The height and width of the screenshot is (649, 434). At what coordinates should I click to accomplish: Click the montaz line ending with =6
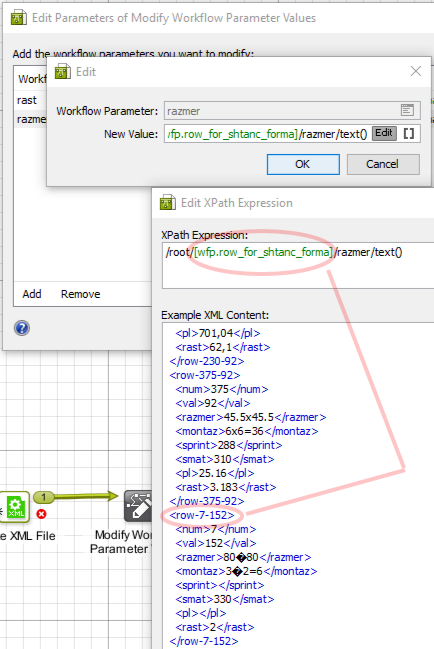click(246, 572)
